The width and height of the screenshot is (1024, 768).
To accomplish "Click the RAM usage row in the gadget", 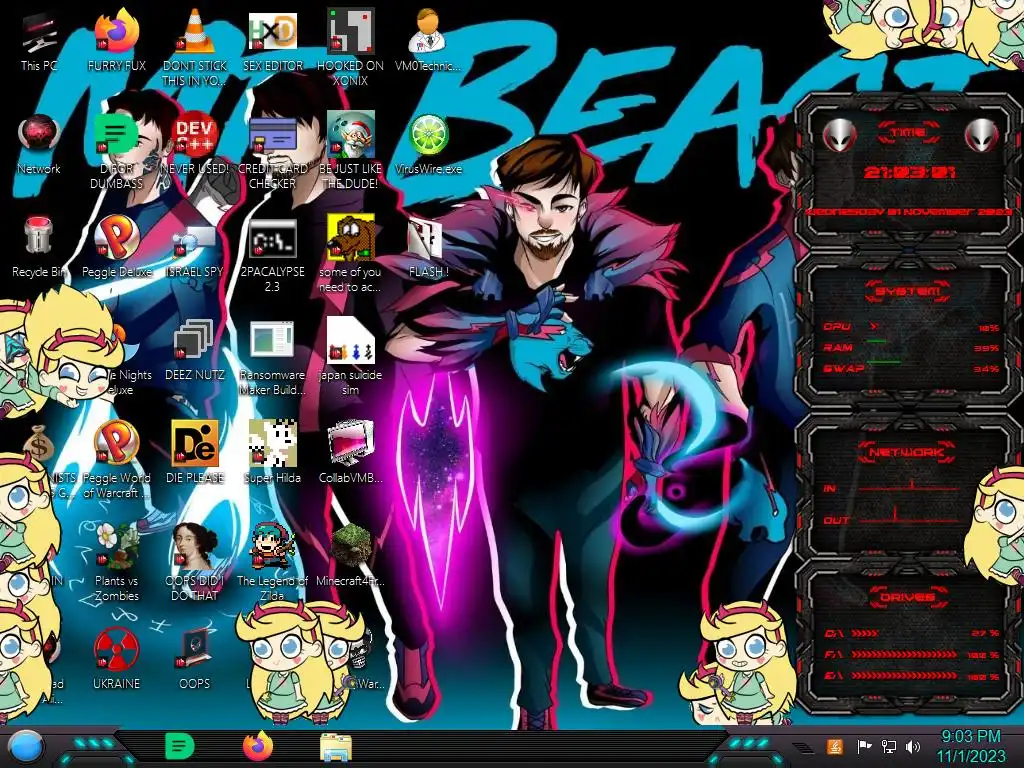I will tap(911, 348).
